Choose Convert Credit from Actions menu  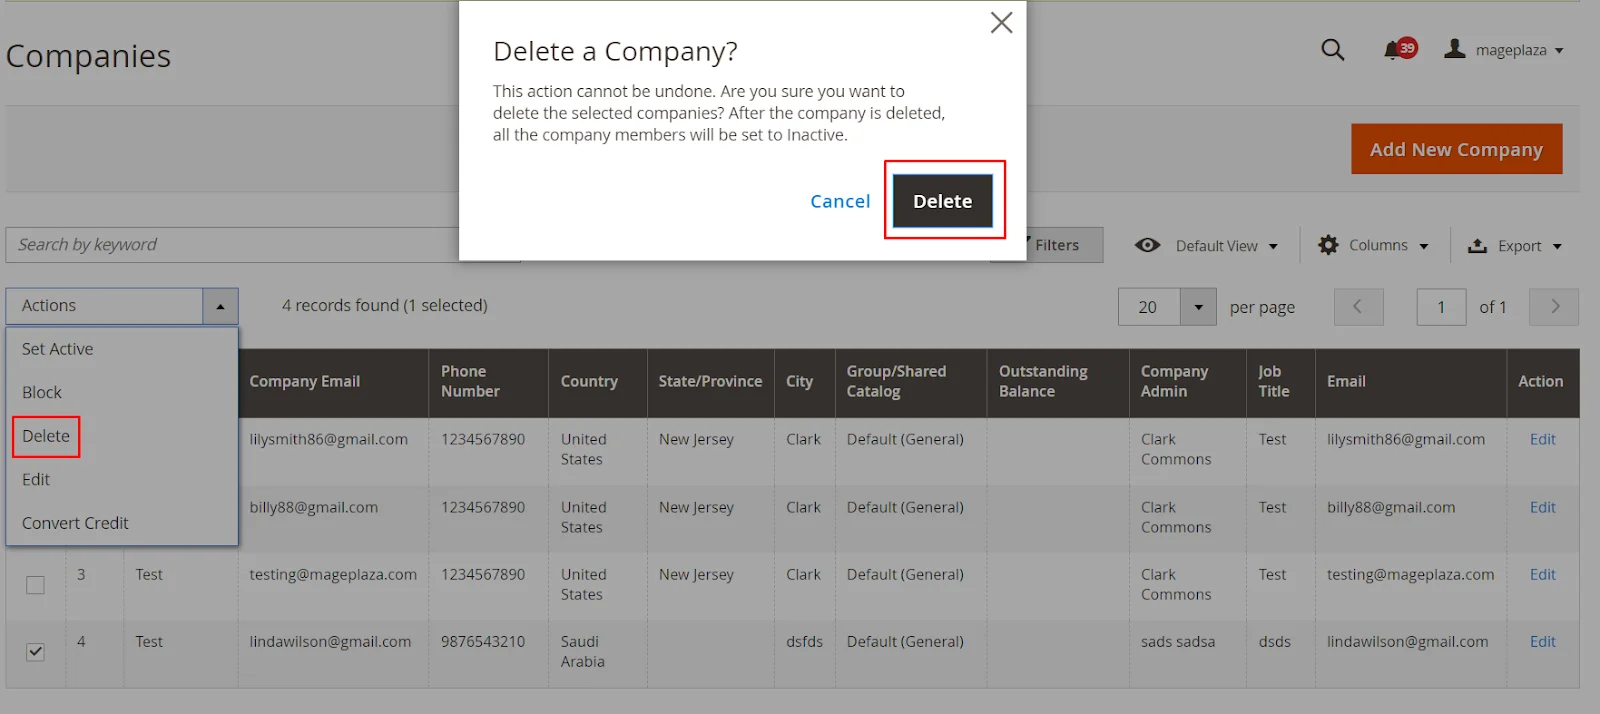point(122,523)
